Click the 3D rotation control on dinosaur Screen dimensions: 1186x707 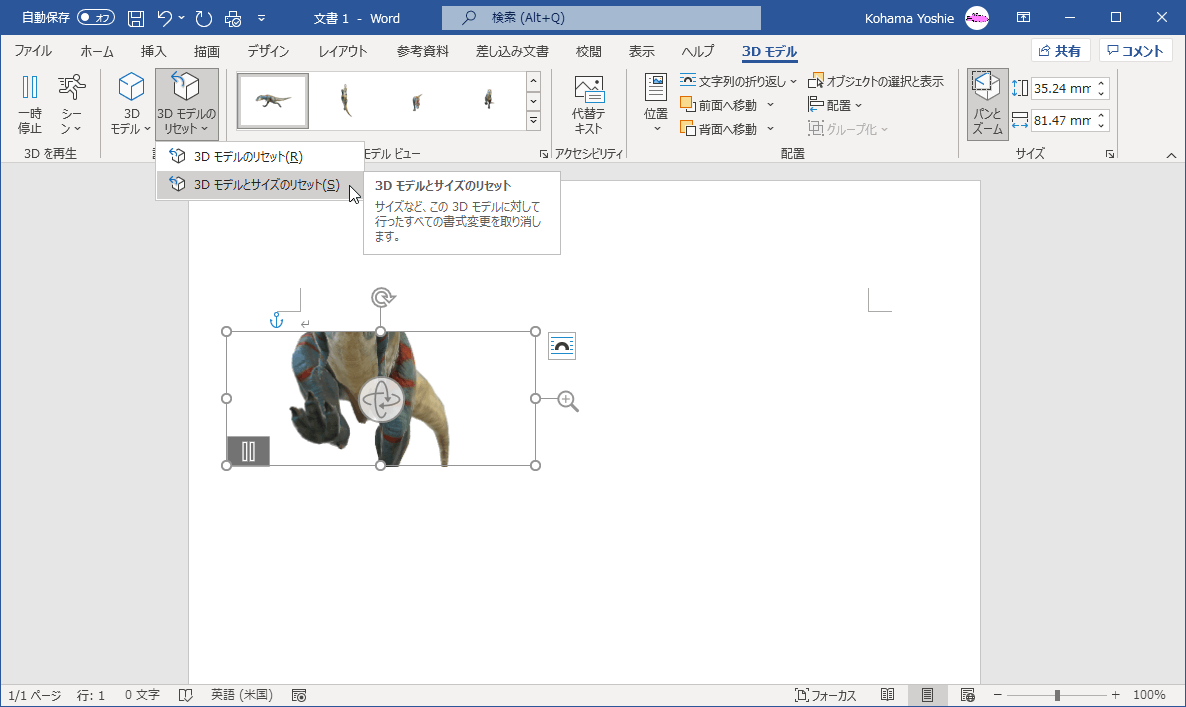click(x=380, y=399)
